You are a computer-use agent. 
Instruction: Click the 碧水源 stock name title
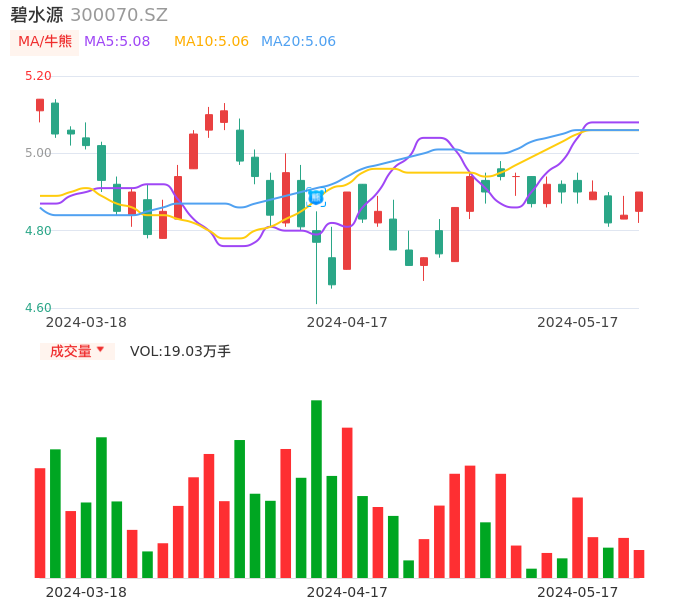[x=37, y=15]
